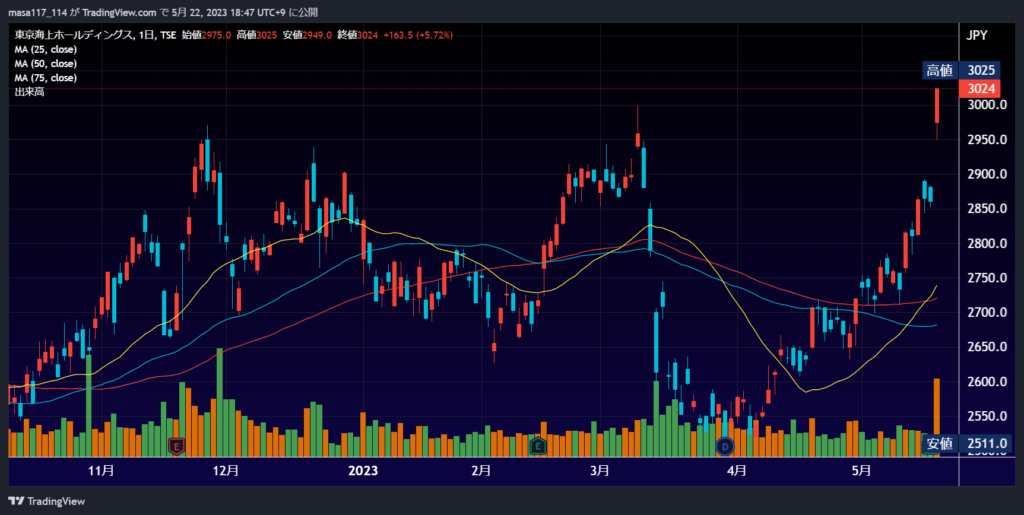
Task: Click the 高値 3025 price label
Action: [x=961, y=70]
